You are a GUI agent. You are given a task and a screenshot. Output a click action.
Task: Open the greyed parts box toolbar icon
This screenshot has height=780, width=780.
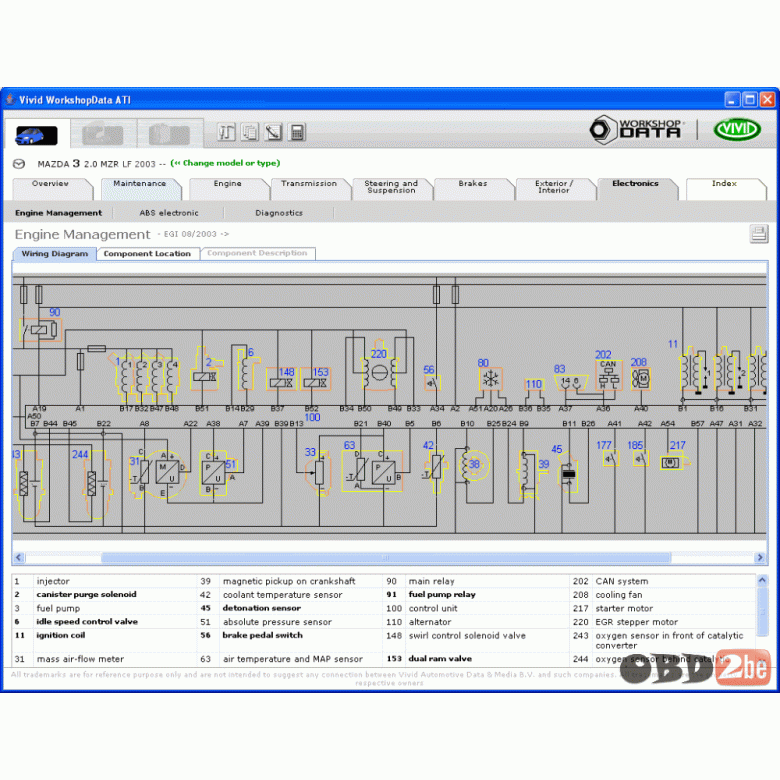(x=169, y=134)
